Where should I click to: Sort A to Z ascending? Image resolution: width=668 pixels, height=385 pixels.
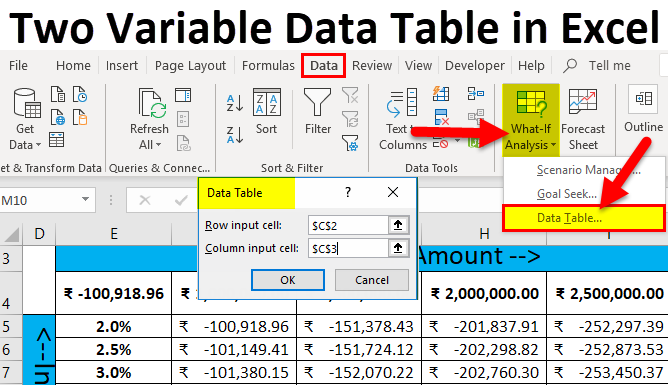pyautogui.click(x=235, y=103)
